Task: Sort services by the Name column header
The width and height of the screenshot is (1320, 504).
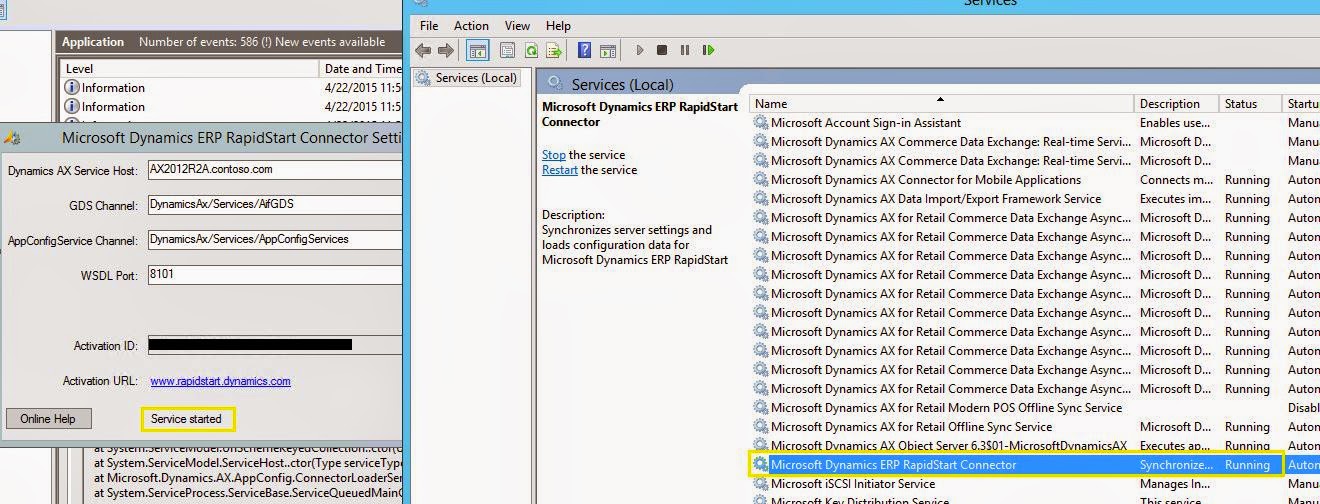Action: tap(941, 104)
